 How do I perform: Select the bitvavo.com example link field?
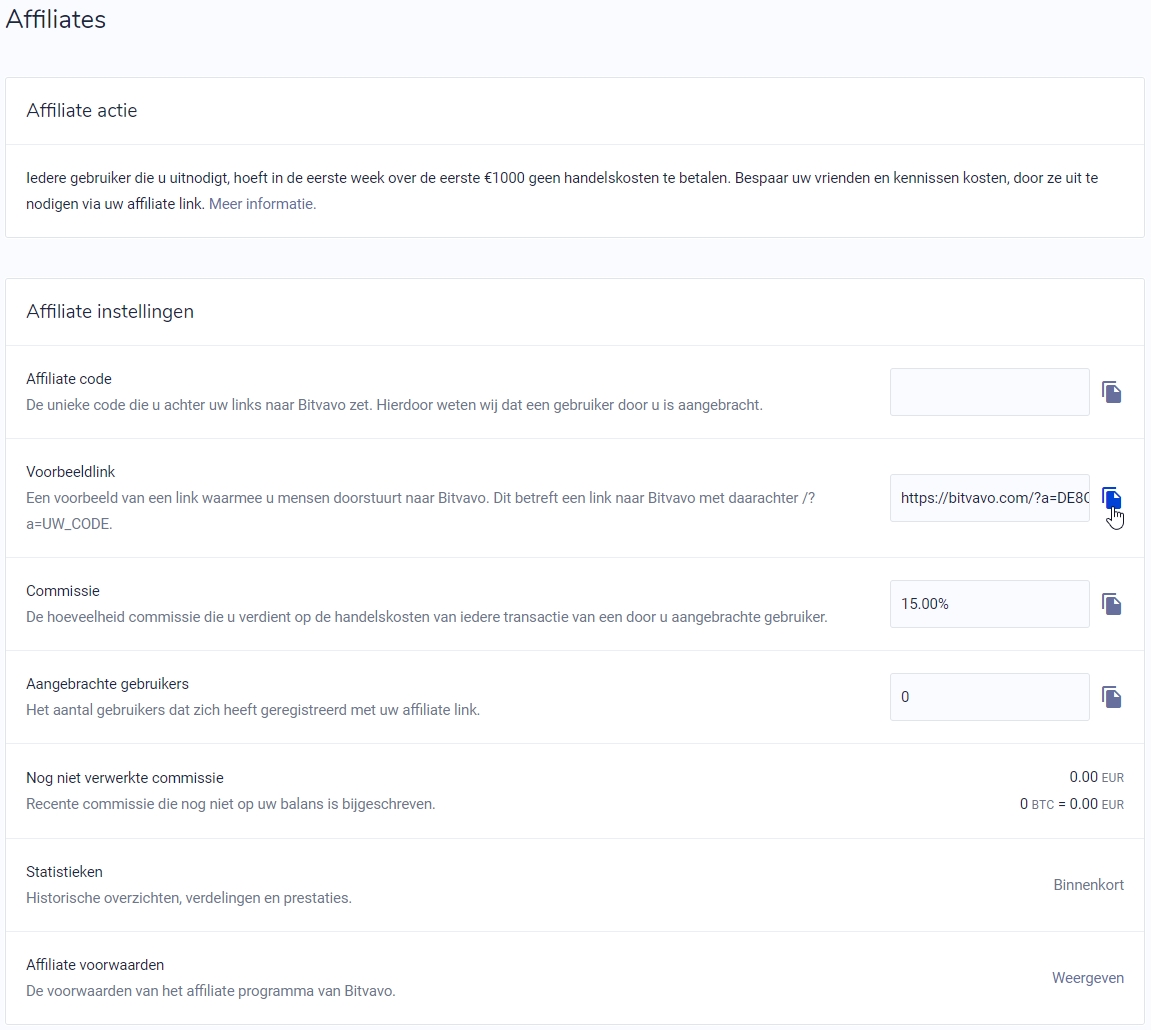pyautogui.click(x=990, y=498)
